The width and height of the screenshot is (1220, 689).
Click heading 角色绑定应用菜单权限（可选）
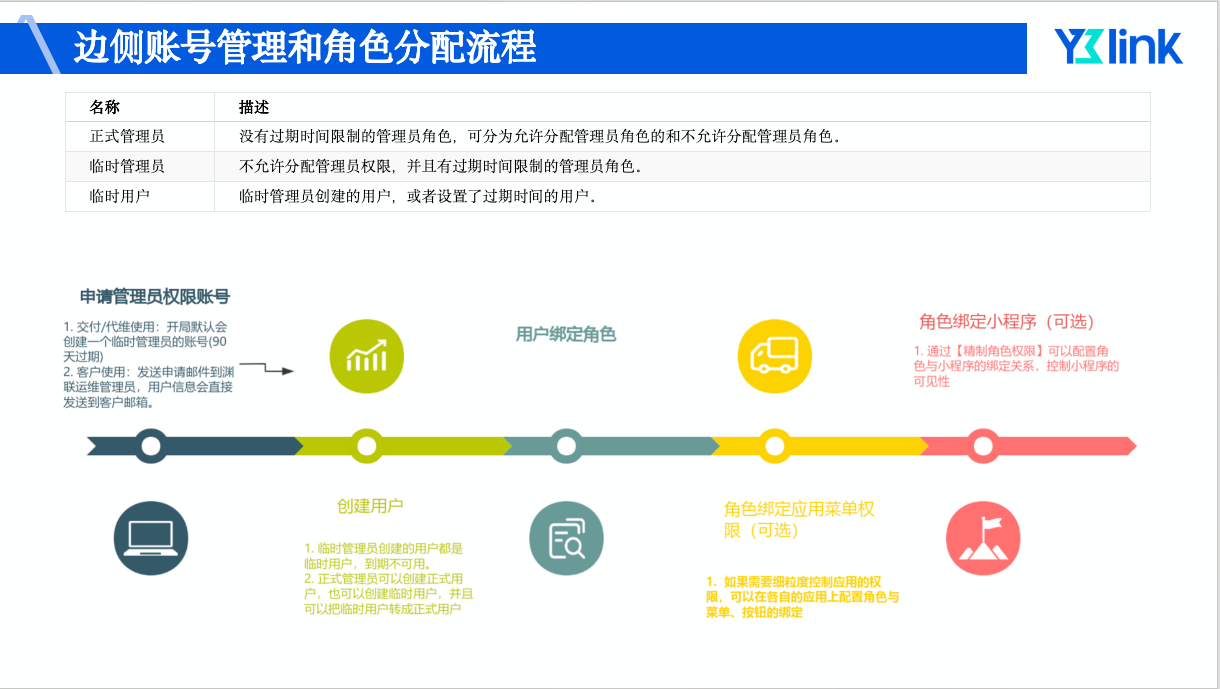tap(799, 519)
